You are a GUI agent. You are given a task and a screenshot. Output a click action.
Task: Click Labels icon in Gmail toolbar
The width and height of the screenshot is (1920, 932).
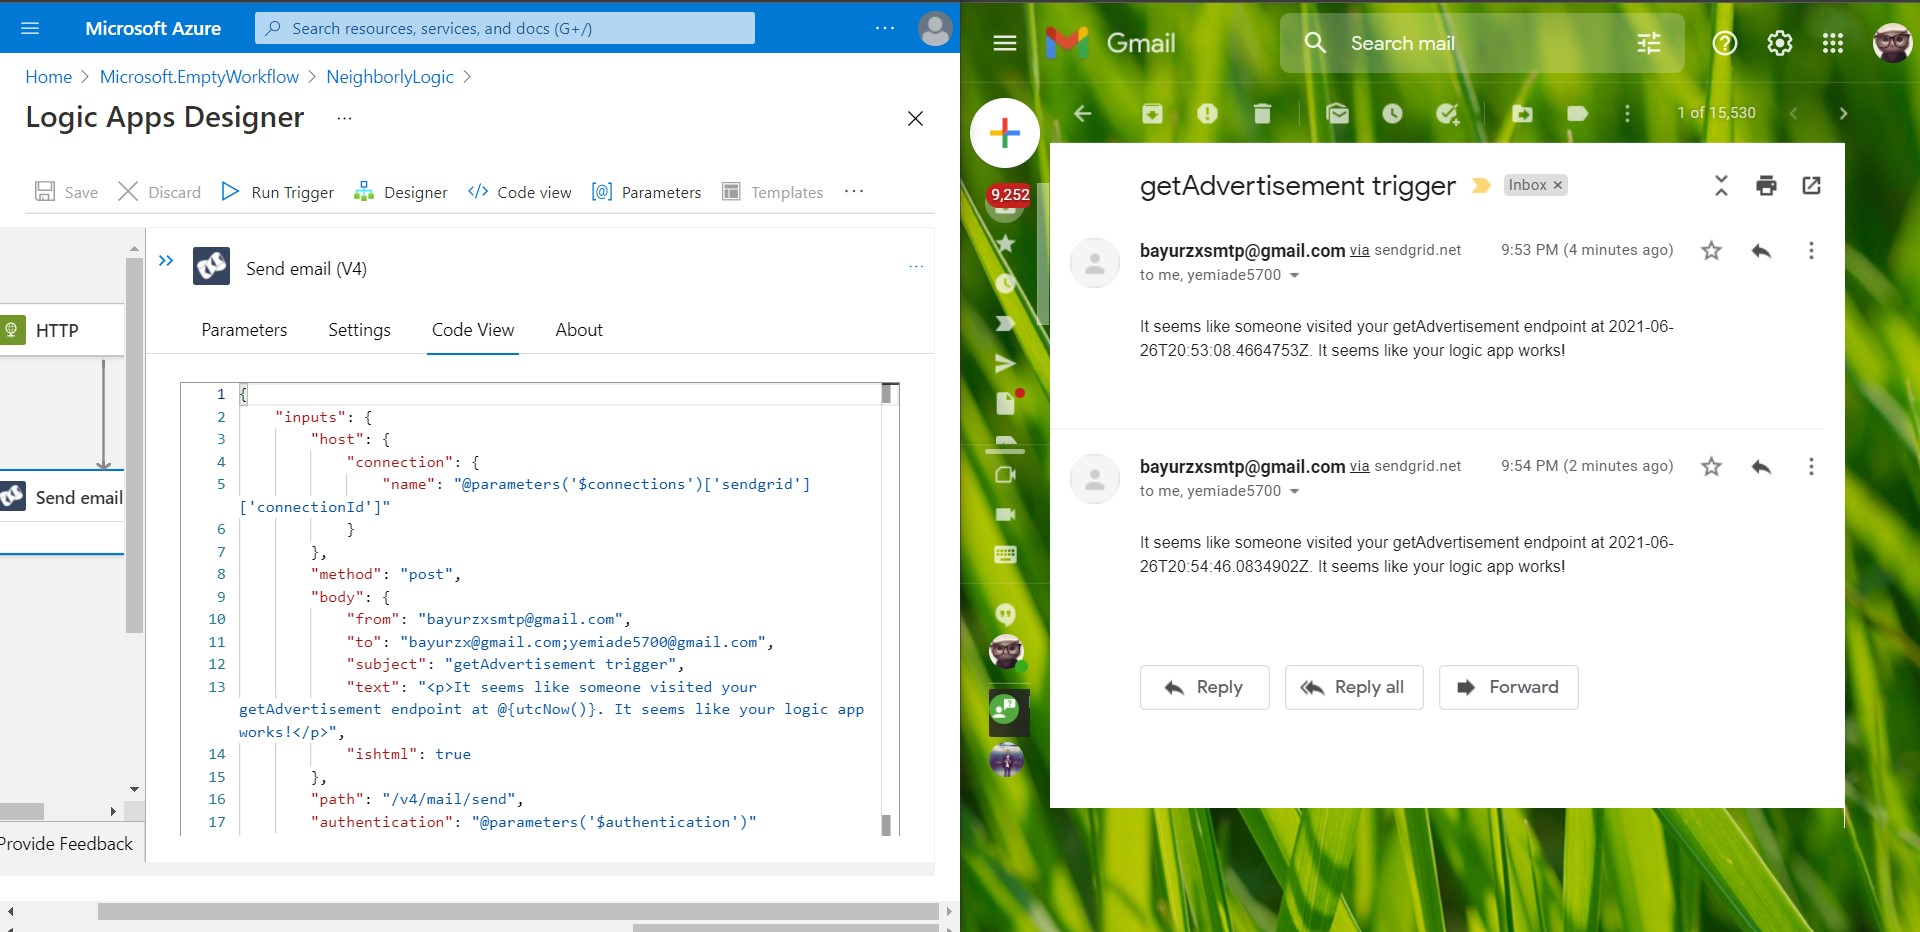click(1577, 114)
